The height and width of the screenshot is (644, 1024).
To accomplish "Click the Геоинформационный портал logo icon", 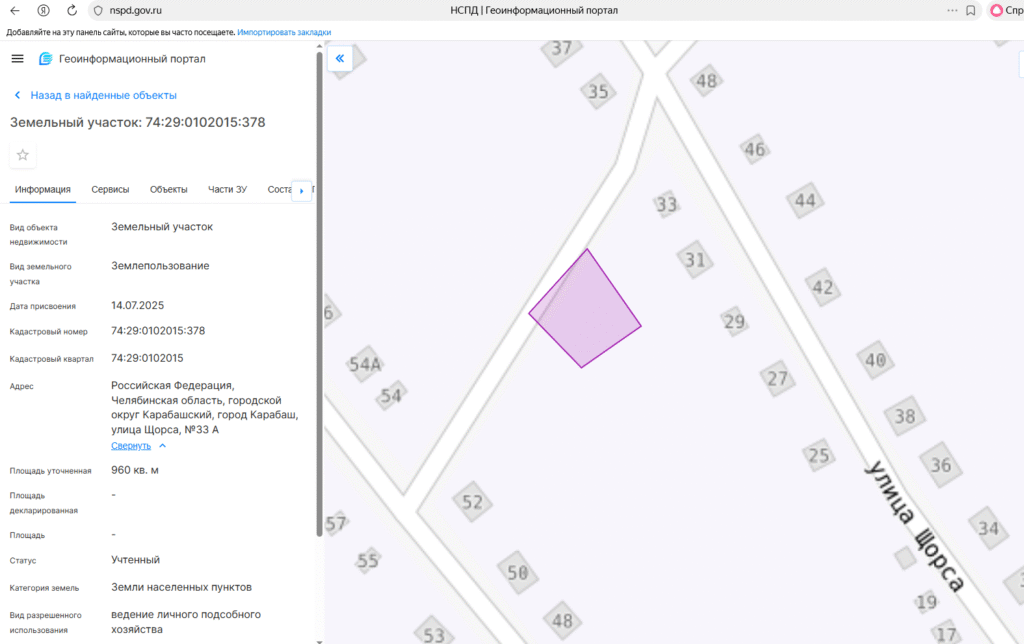I will click(x=45, y=59).
